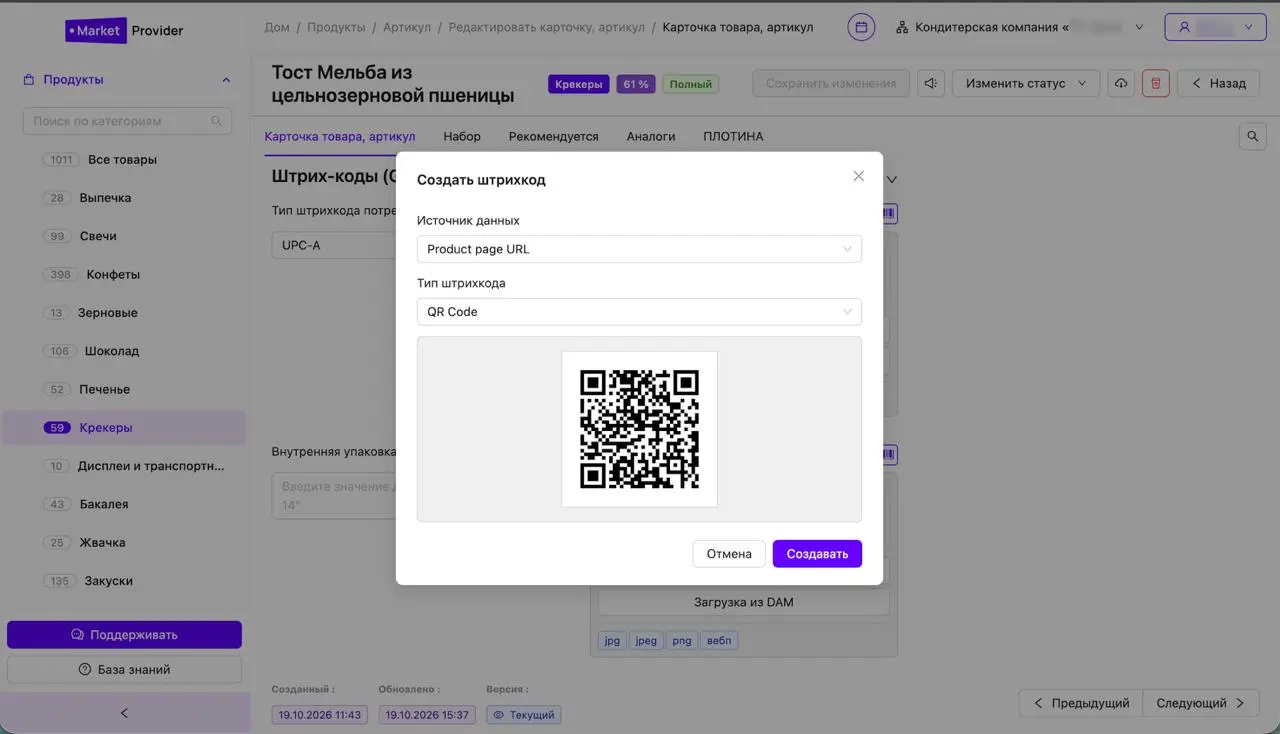Screen dimensions: 1280x734
Task: Switch to the ПЛОТИНА tab
Action: 733,136
